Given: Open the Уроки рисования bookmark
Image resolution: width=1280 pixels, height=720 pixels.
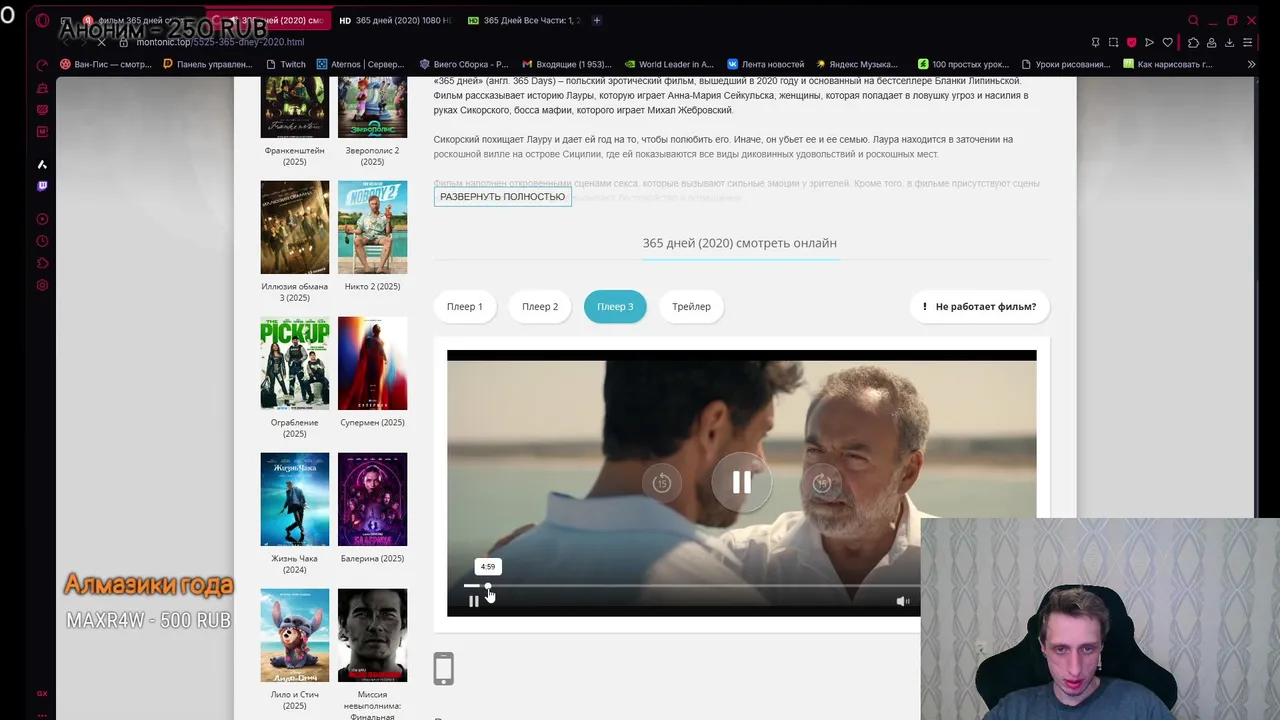Looking at the screenshot, I should (x=1066, y=64).
